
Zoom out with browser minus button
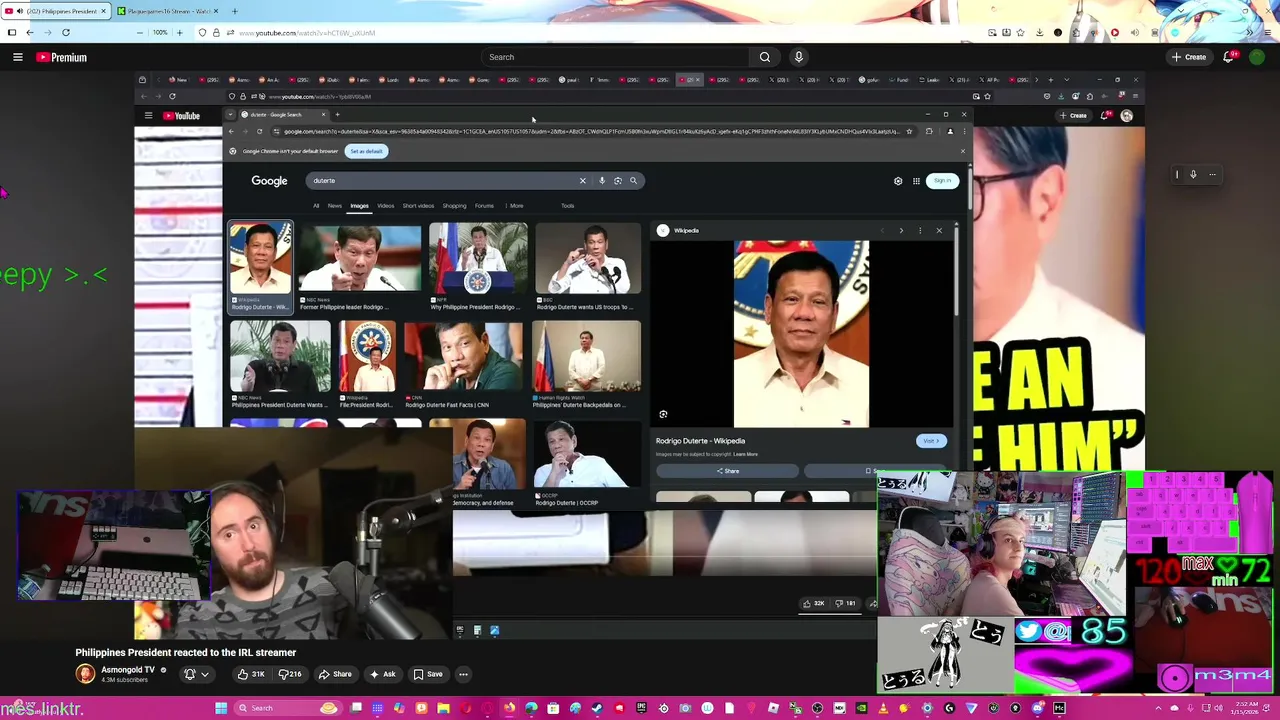(x=139, y=32)
